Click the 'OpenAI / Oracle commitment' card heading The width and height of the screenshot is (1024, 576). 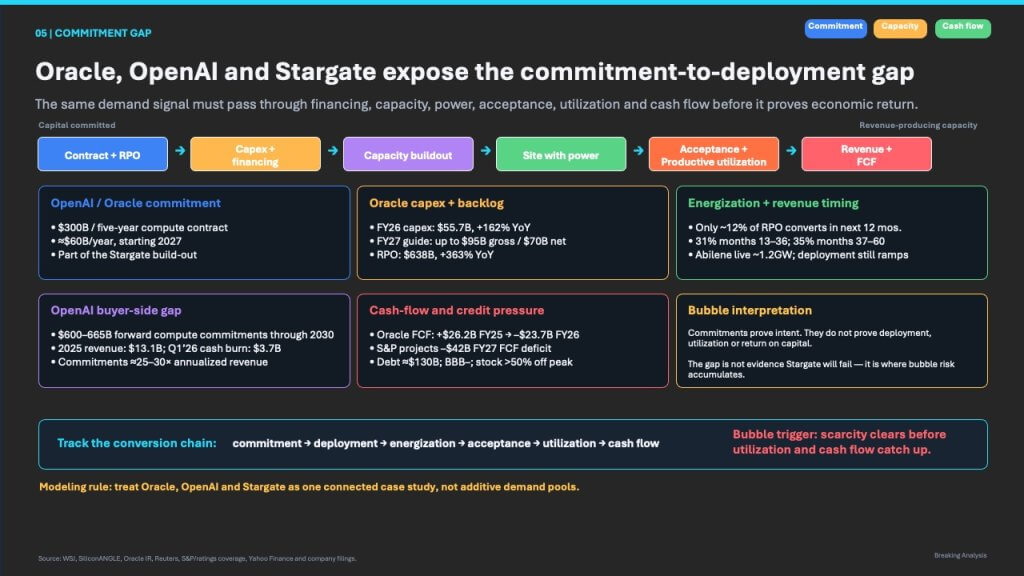[x=136, y=203]
